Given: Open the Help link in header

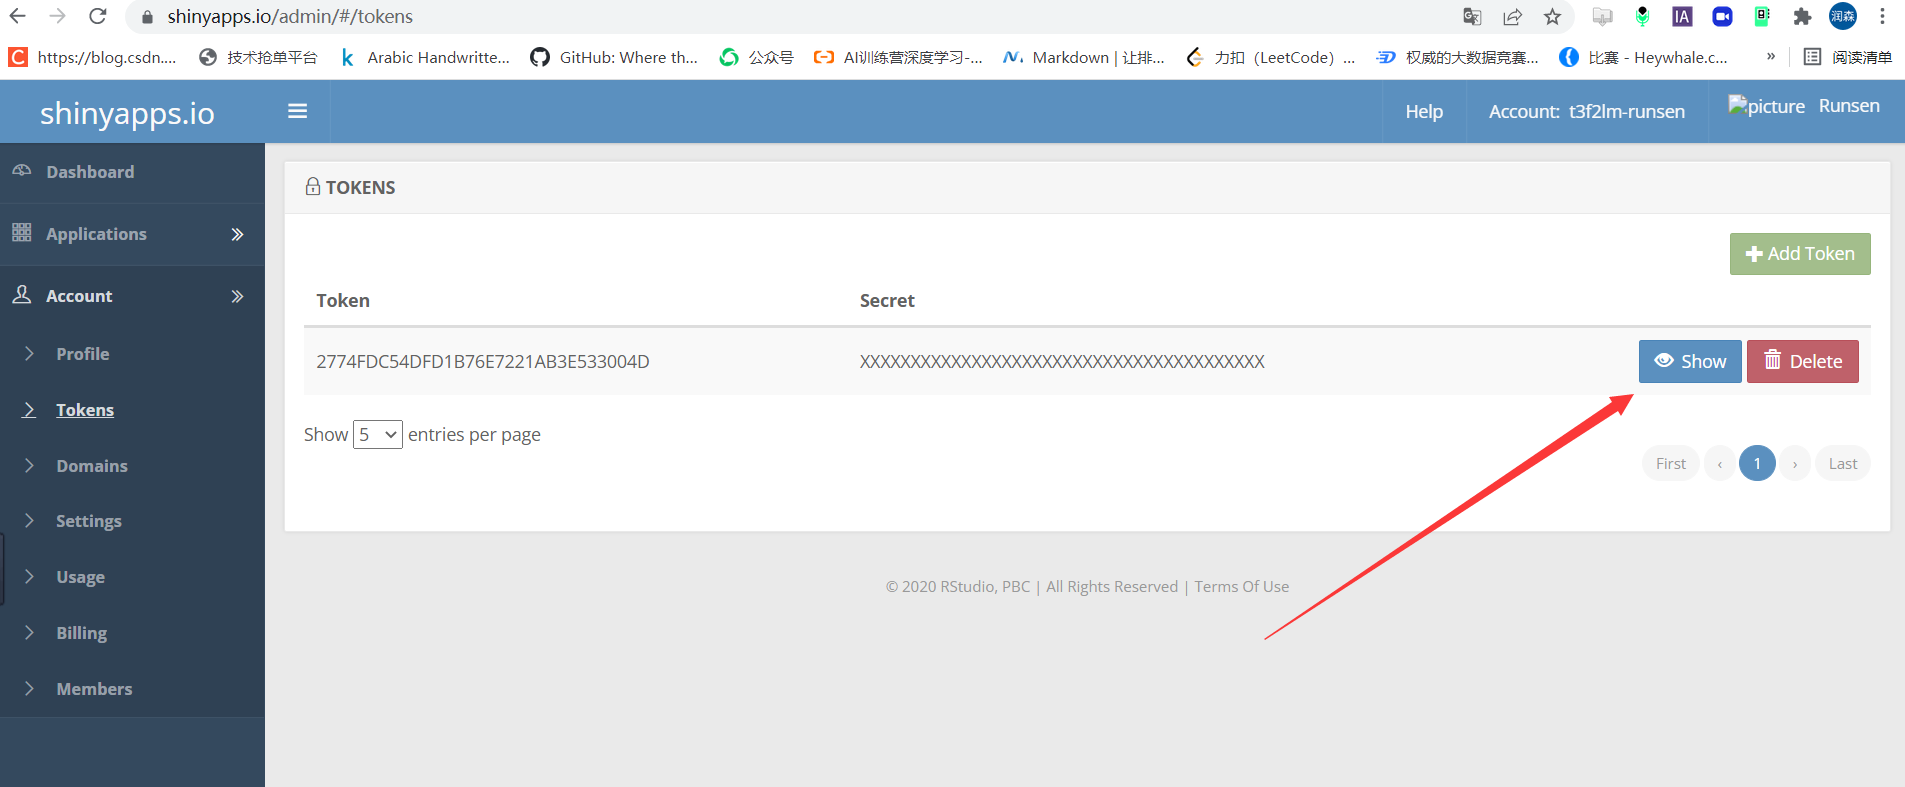Looking at the screenshot, I should [1424, 111].
